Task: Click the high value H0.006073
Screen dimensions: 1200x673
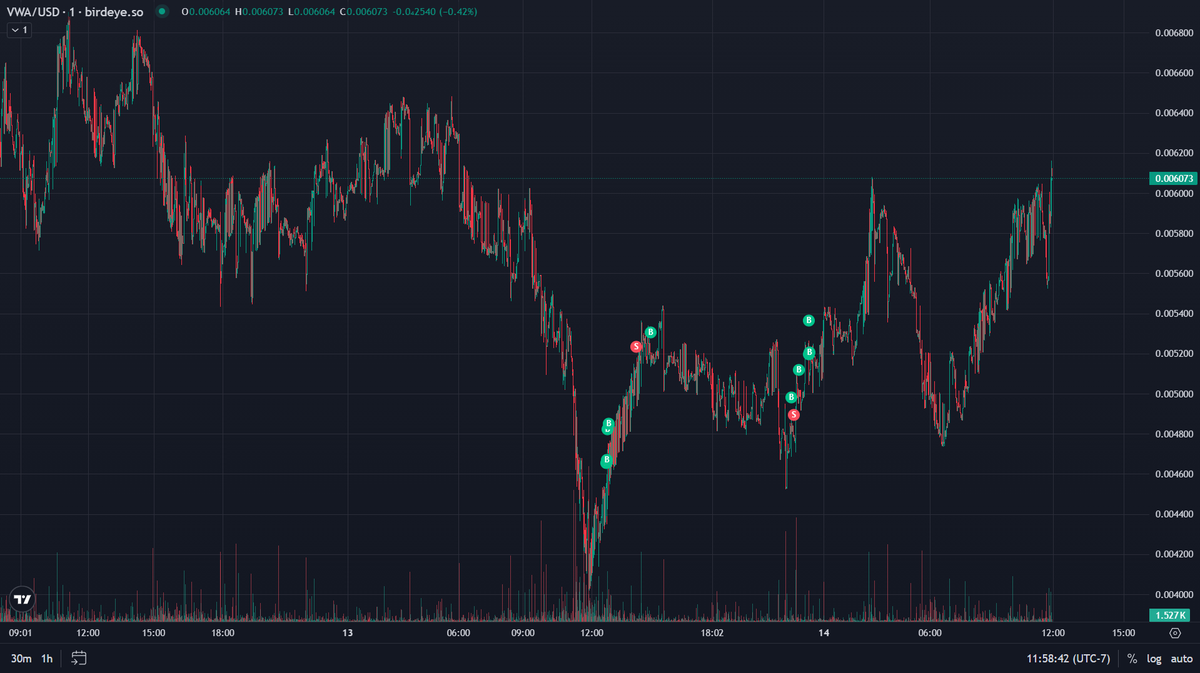Action: point(259,12)
